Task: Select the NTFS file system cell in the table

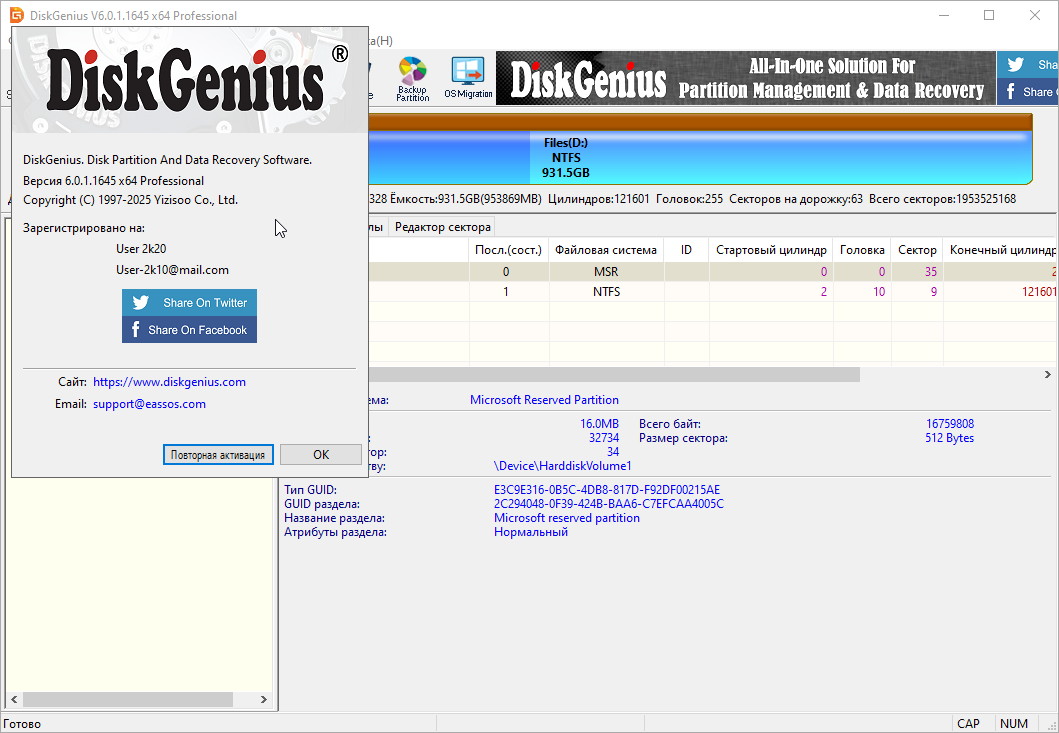Action: point(606,292)
